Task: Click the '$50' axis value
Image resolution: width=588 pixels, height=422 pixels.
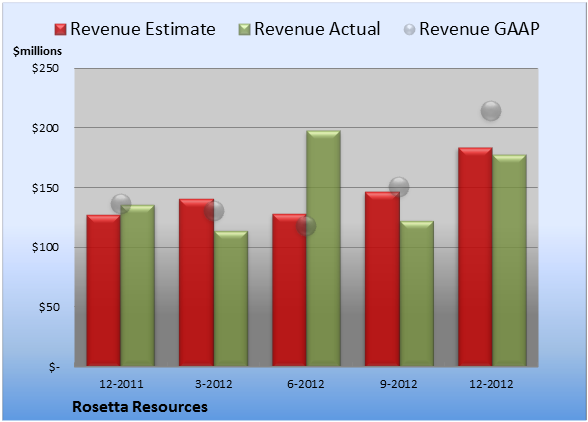Action: pyautogui.click(x=49, y=307)
